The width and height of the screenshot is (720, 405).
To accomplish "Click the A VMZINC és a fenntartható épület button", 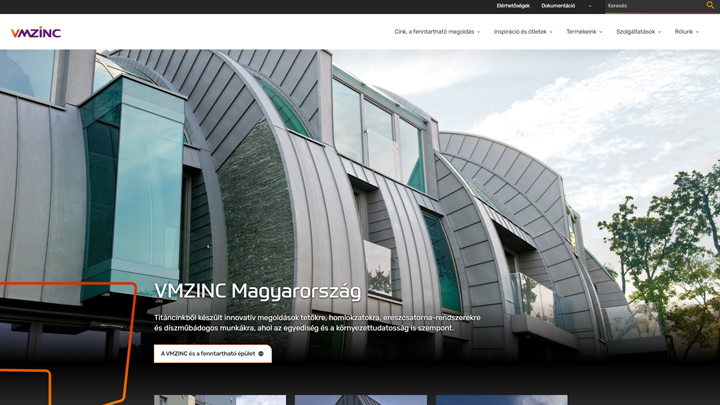I will pyautogui.click(x=213, y=354).
